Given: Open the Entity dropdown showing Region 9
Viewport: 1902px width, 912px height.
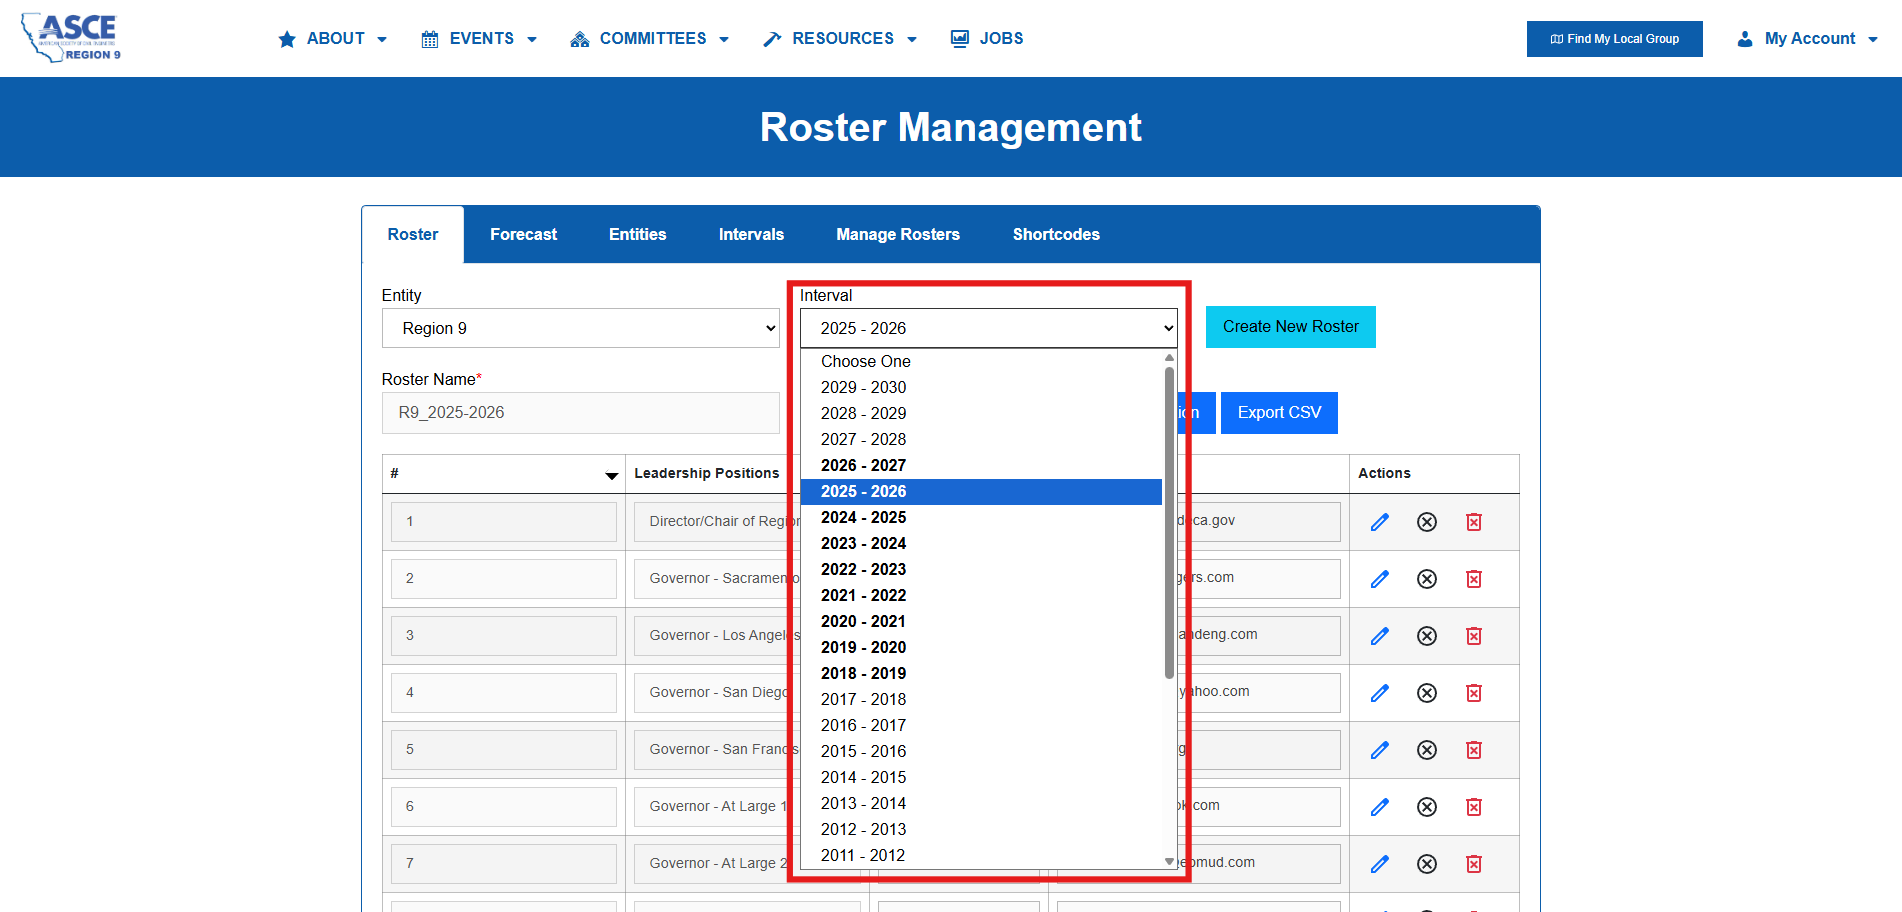Looking at the screenshot, I should point(580,328).
